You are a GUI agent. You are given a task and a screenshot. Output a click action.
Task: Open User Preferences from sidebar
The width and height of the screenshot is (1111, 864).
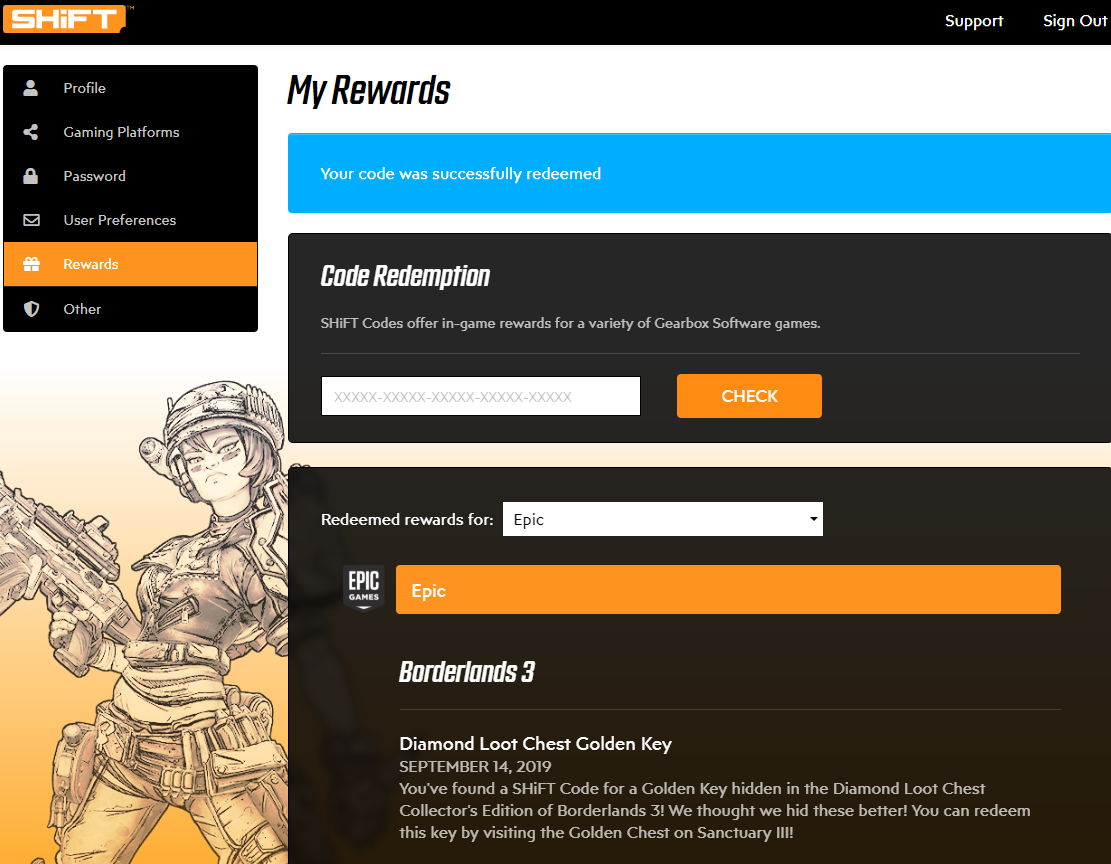[119, 220]
